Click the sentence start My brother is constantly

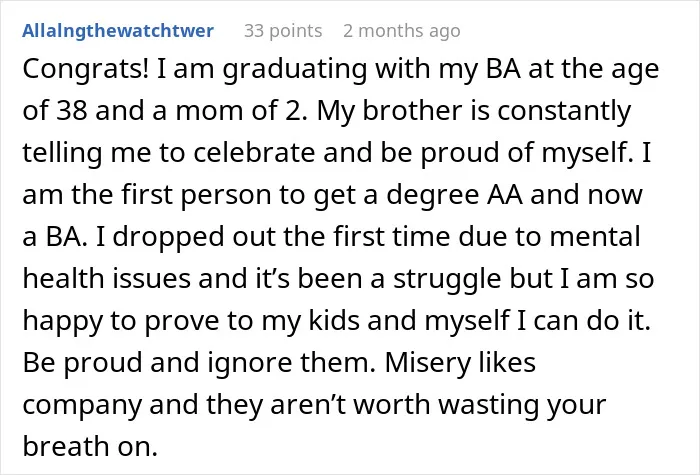tap(474, 112)
